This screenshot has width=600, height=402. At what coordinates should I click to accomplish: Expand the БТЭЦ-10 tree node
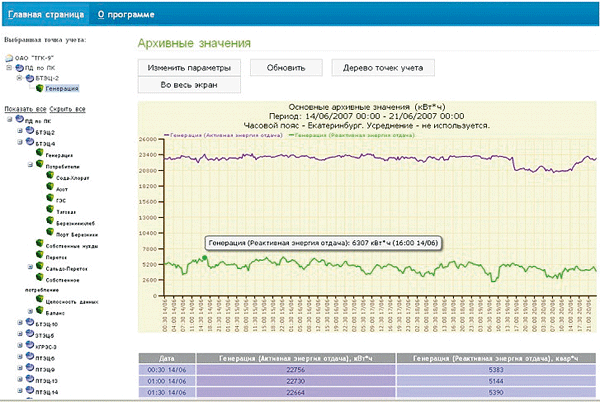(20, 323)
